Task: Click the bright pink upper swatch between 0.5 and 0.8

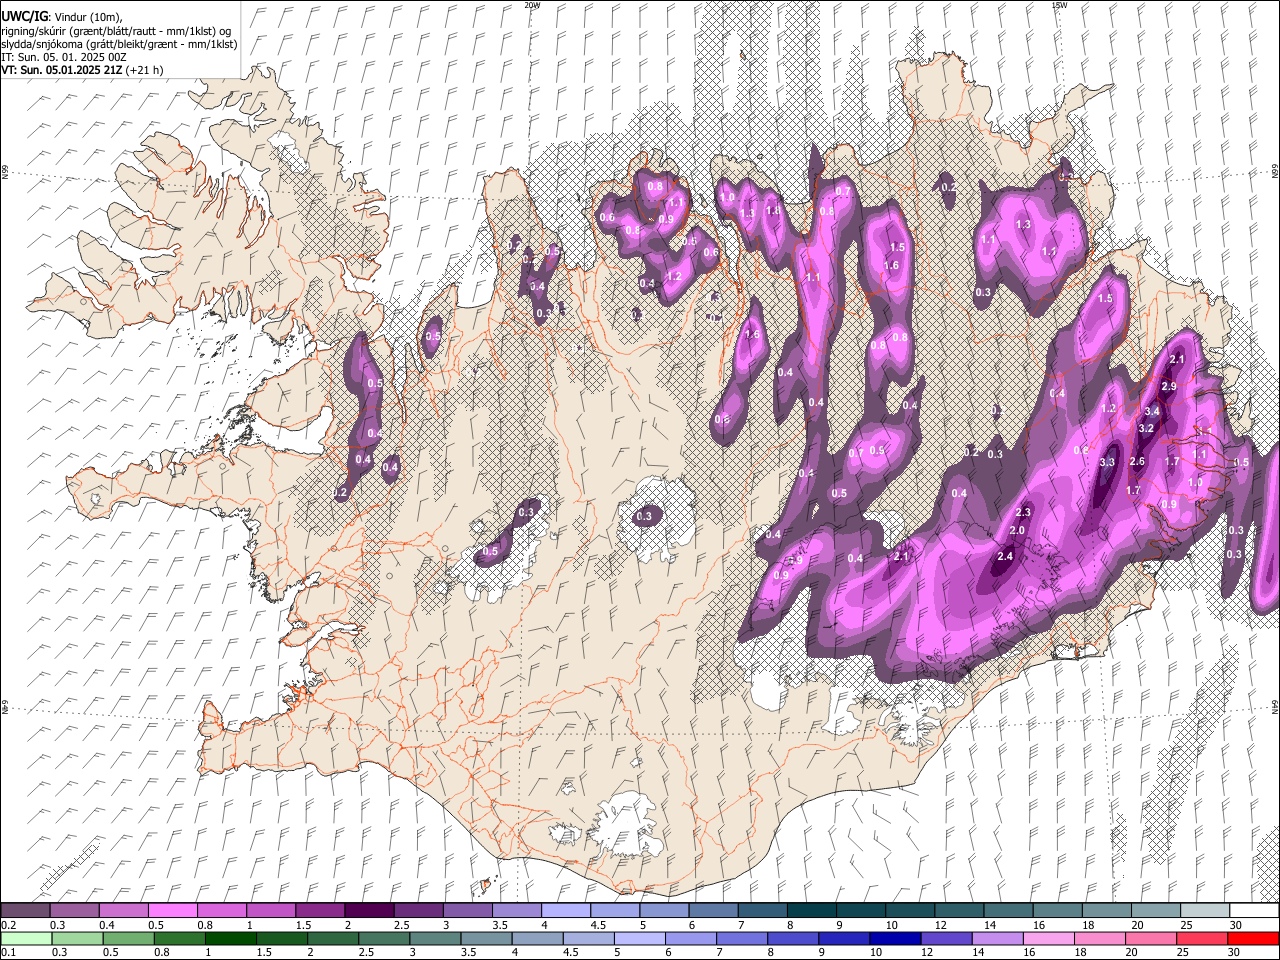Action: [172, 910]
